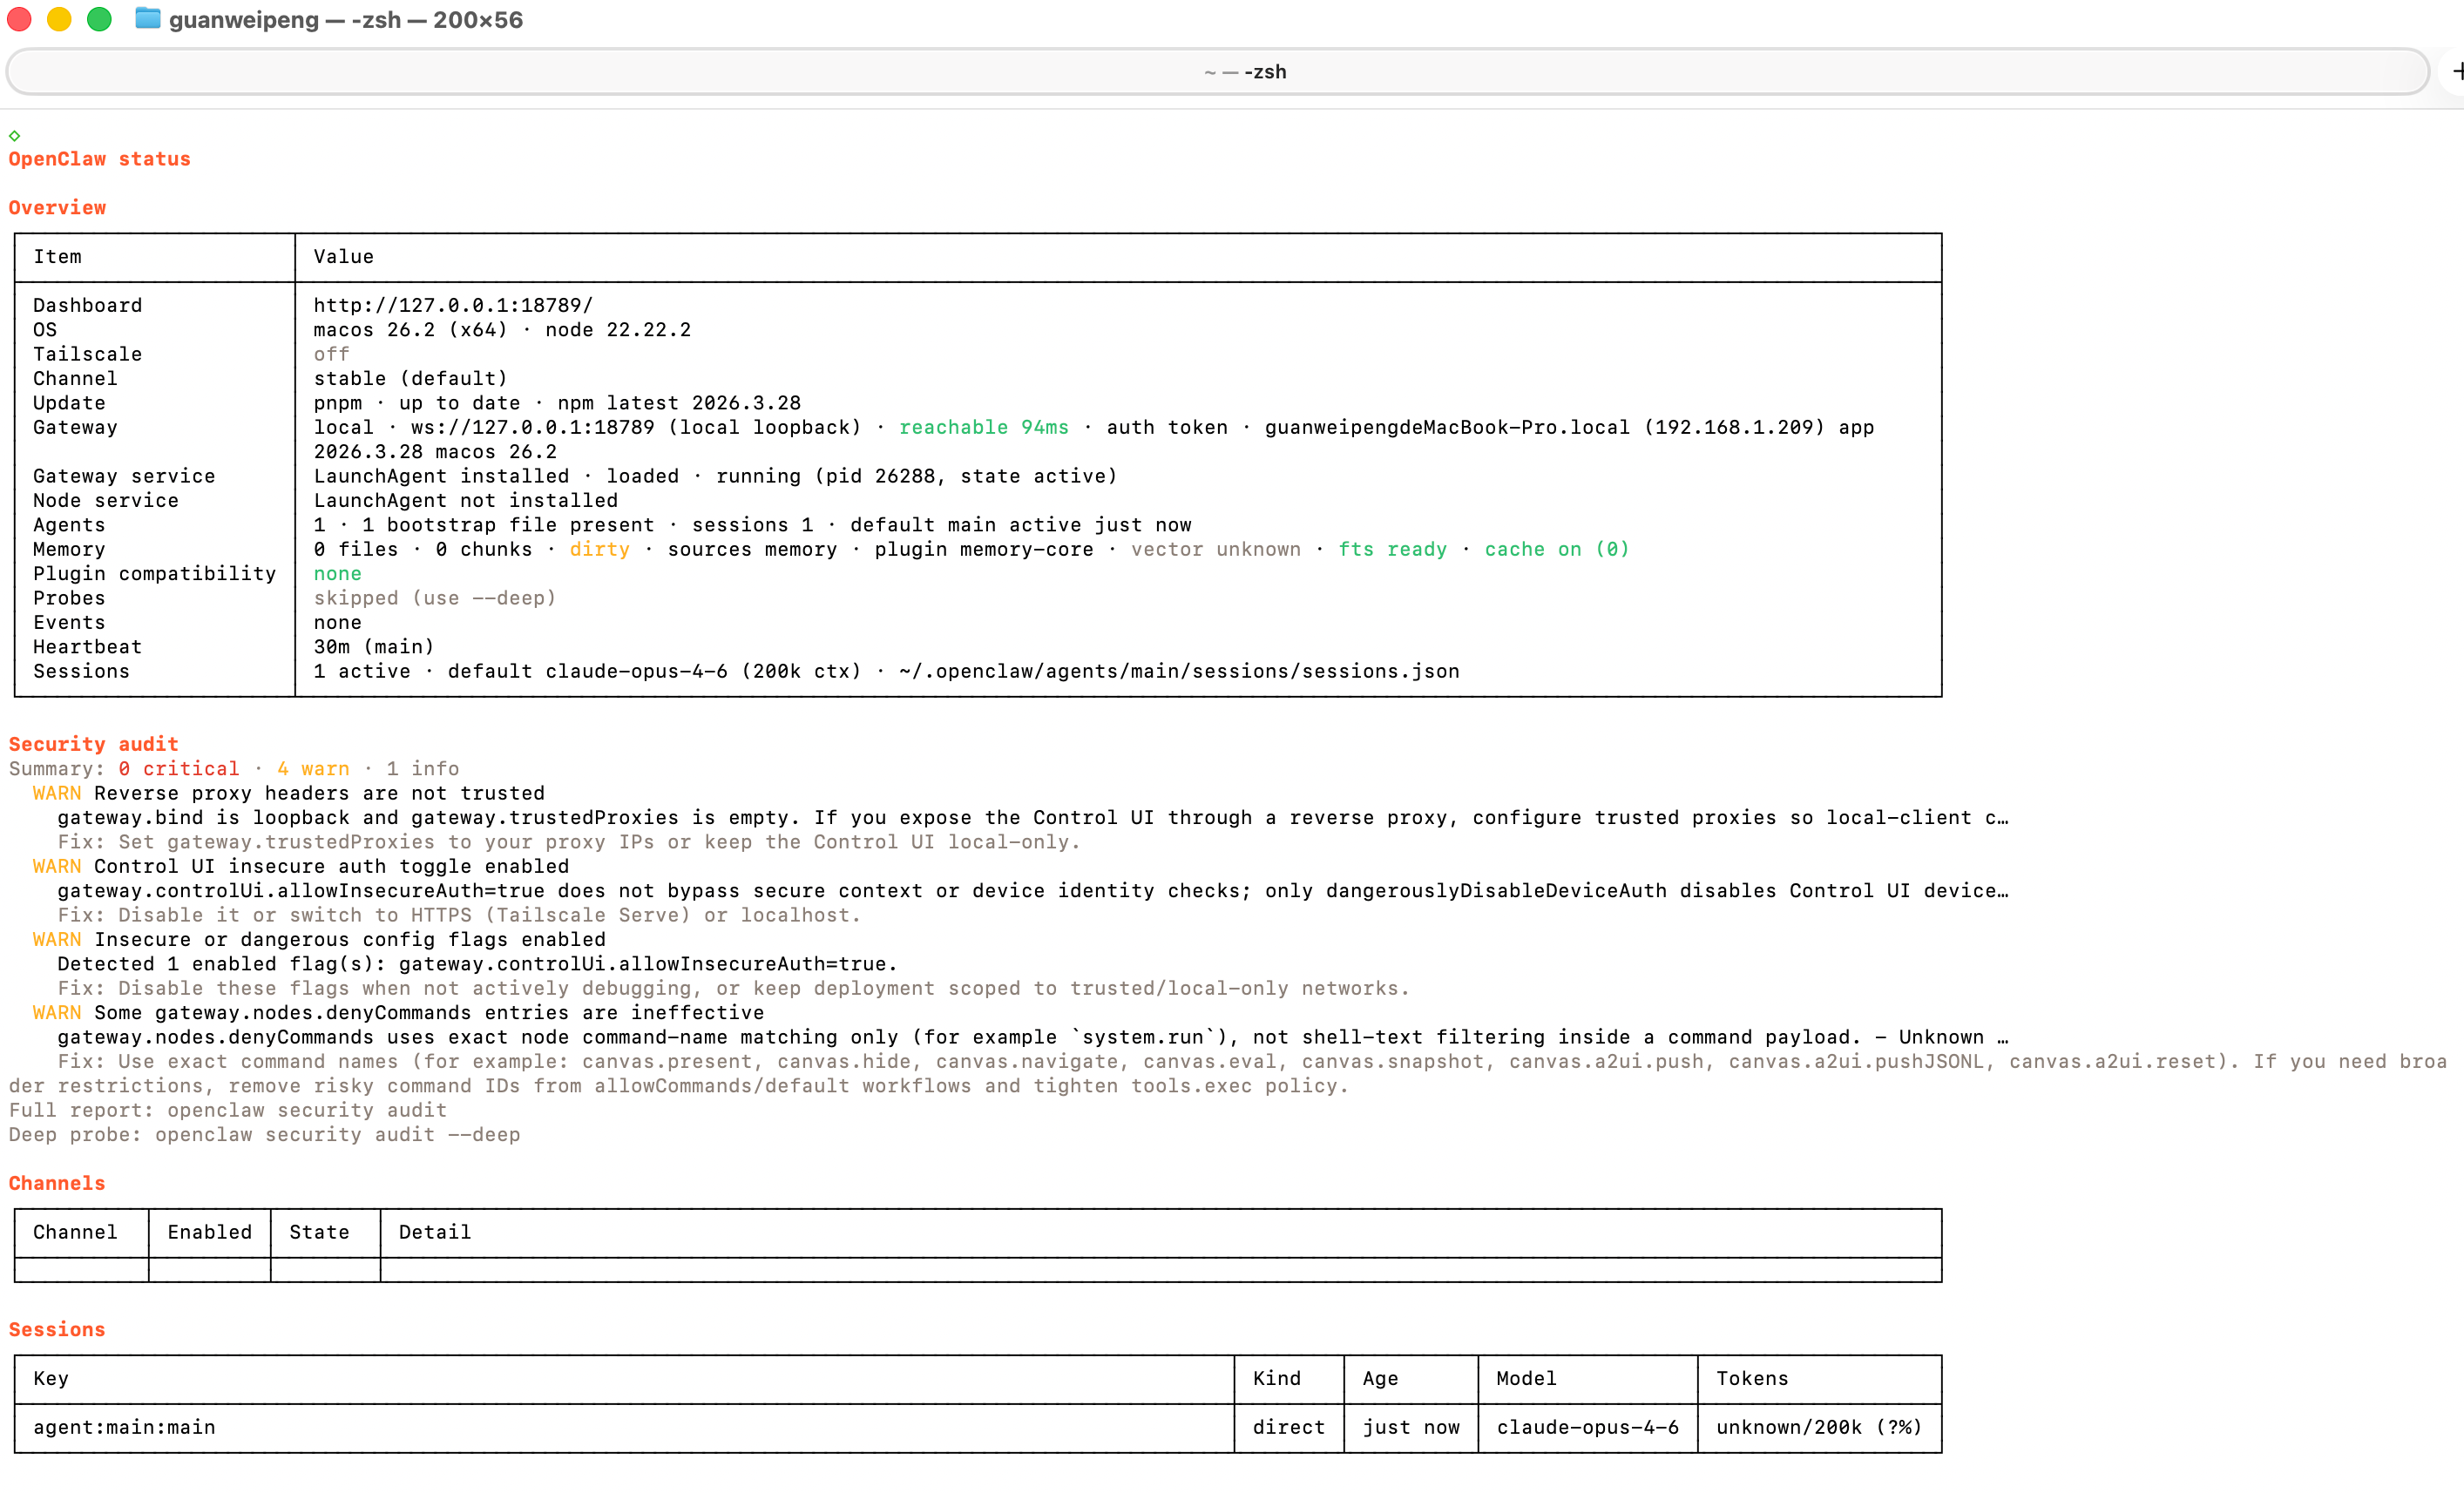Click the folder proxy icon in title bar
The height and width of the screenshot is (1493, 2464).
(x=147, y=19)
